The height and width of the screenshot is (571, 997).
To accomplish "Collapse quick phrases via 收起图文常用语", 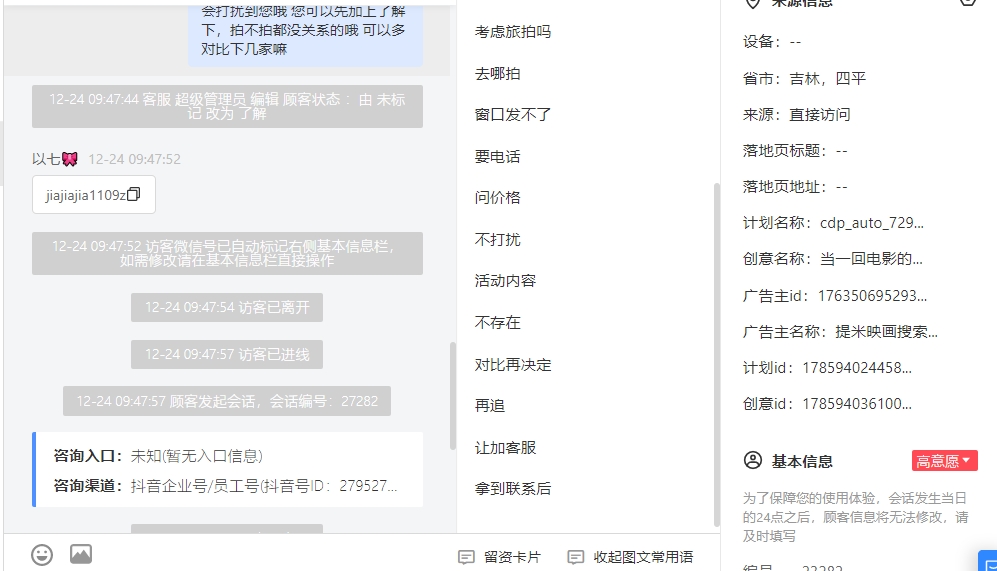I will (x=630, y=557).
